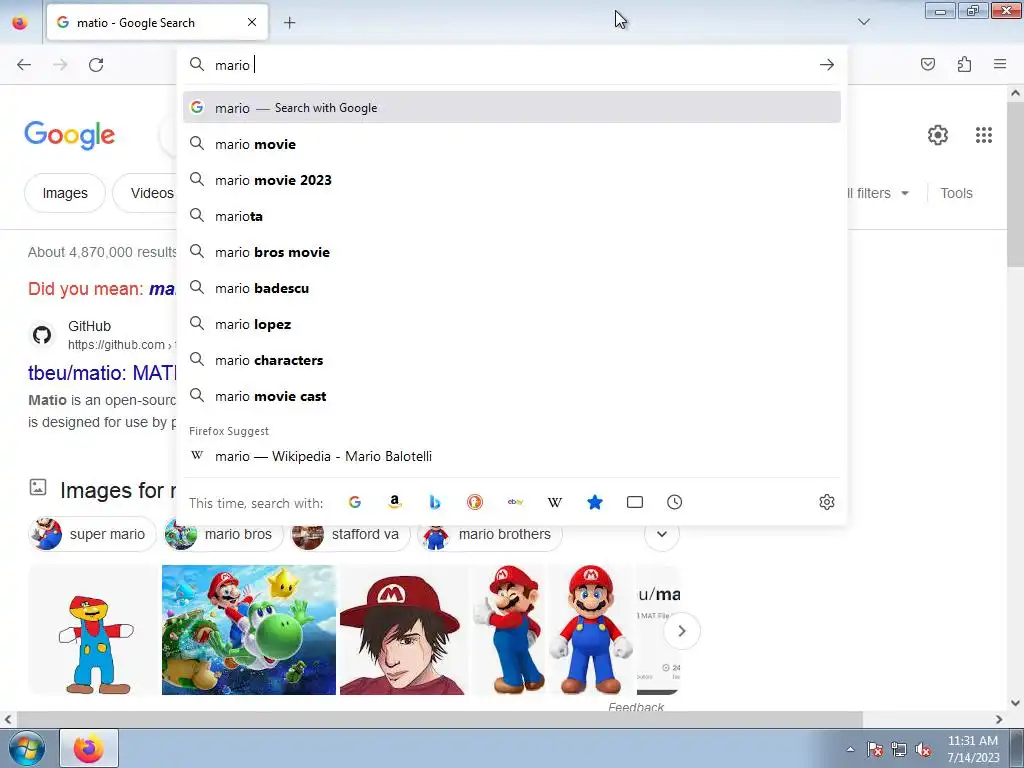Filter results by Videos
Viewport: 1024px width, 768px height.
coord(145,193)
